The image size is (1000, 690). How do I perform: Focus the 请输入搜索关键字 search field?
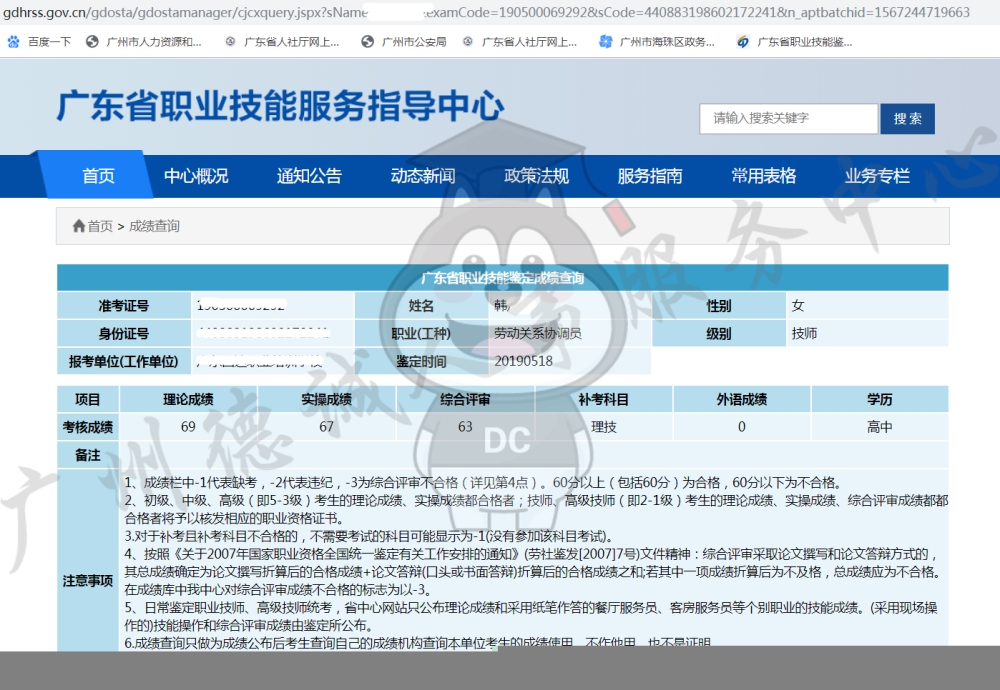(788, 119)
